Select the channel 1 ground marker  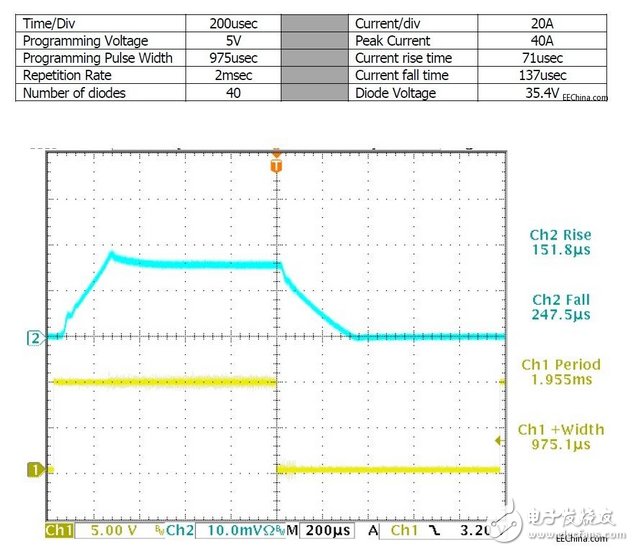pyautogui.click(x=32, y=468)
